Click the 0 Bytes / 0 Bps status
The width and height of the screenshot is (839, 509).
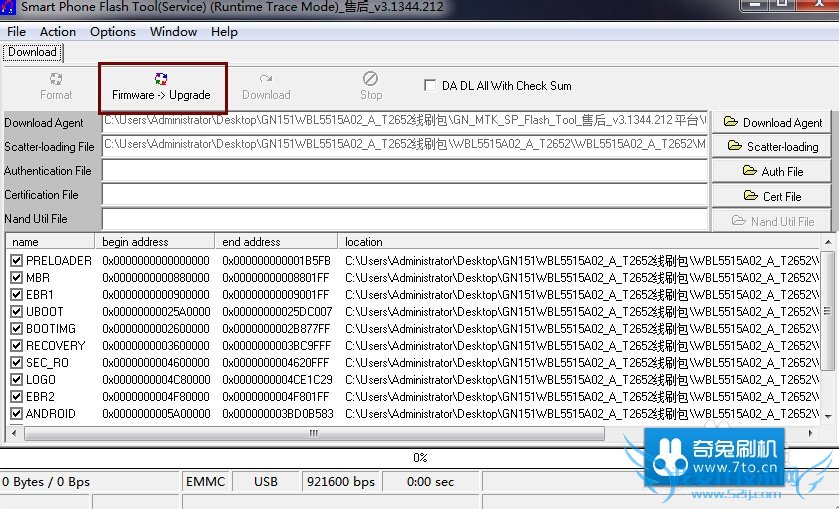46,482
